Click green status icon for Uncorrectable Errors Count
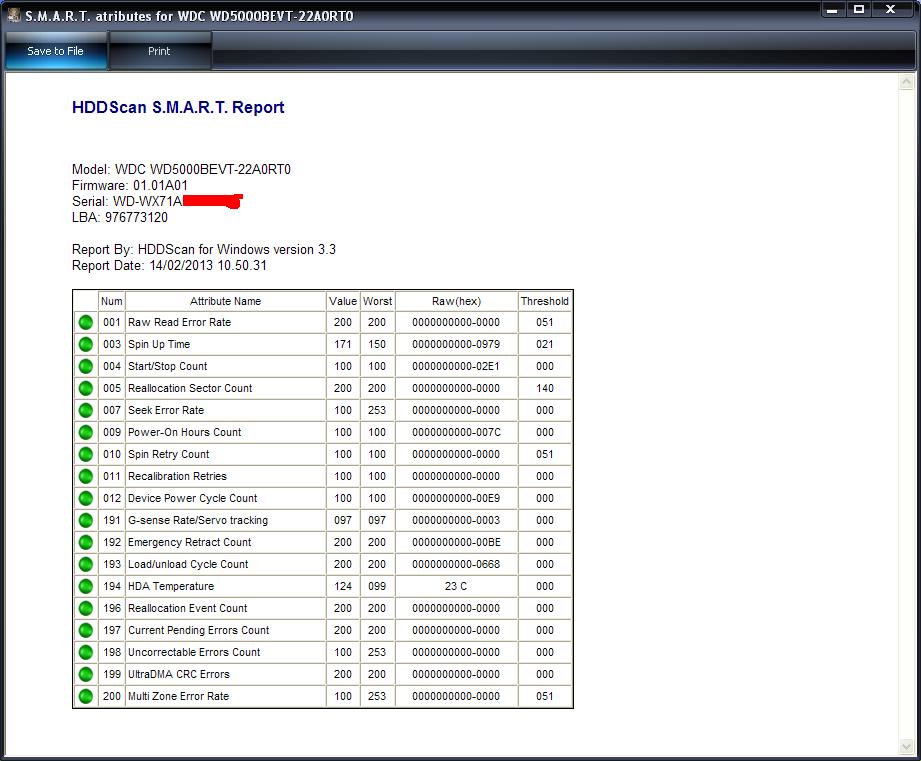The image size is (921, 761). pos(86,652)
